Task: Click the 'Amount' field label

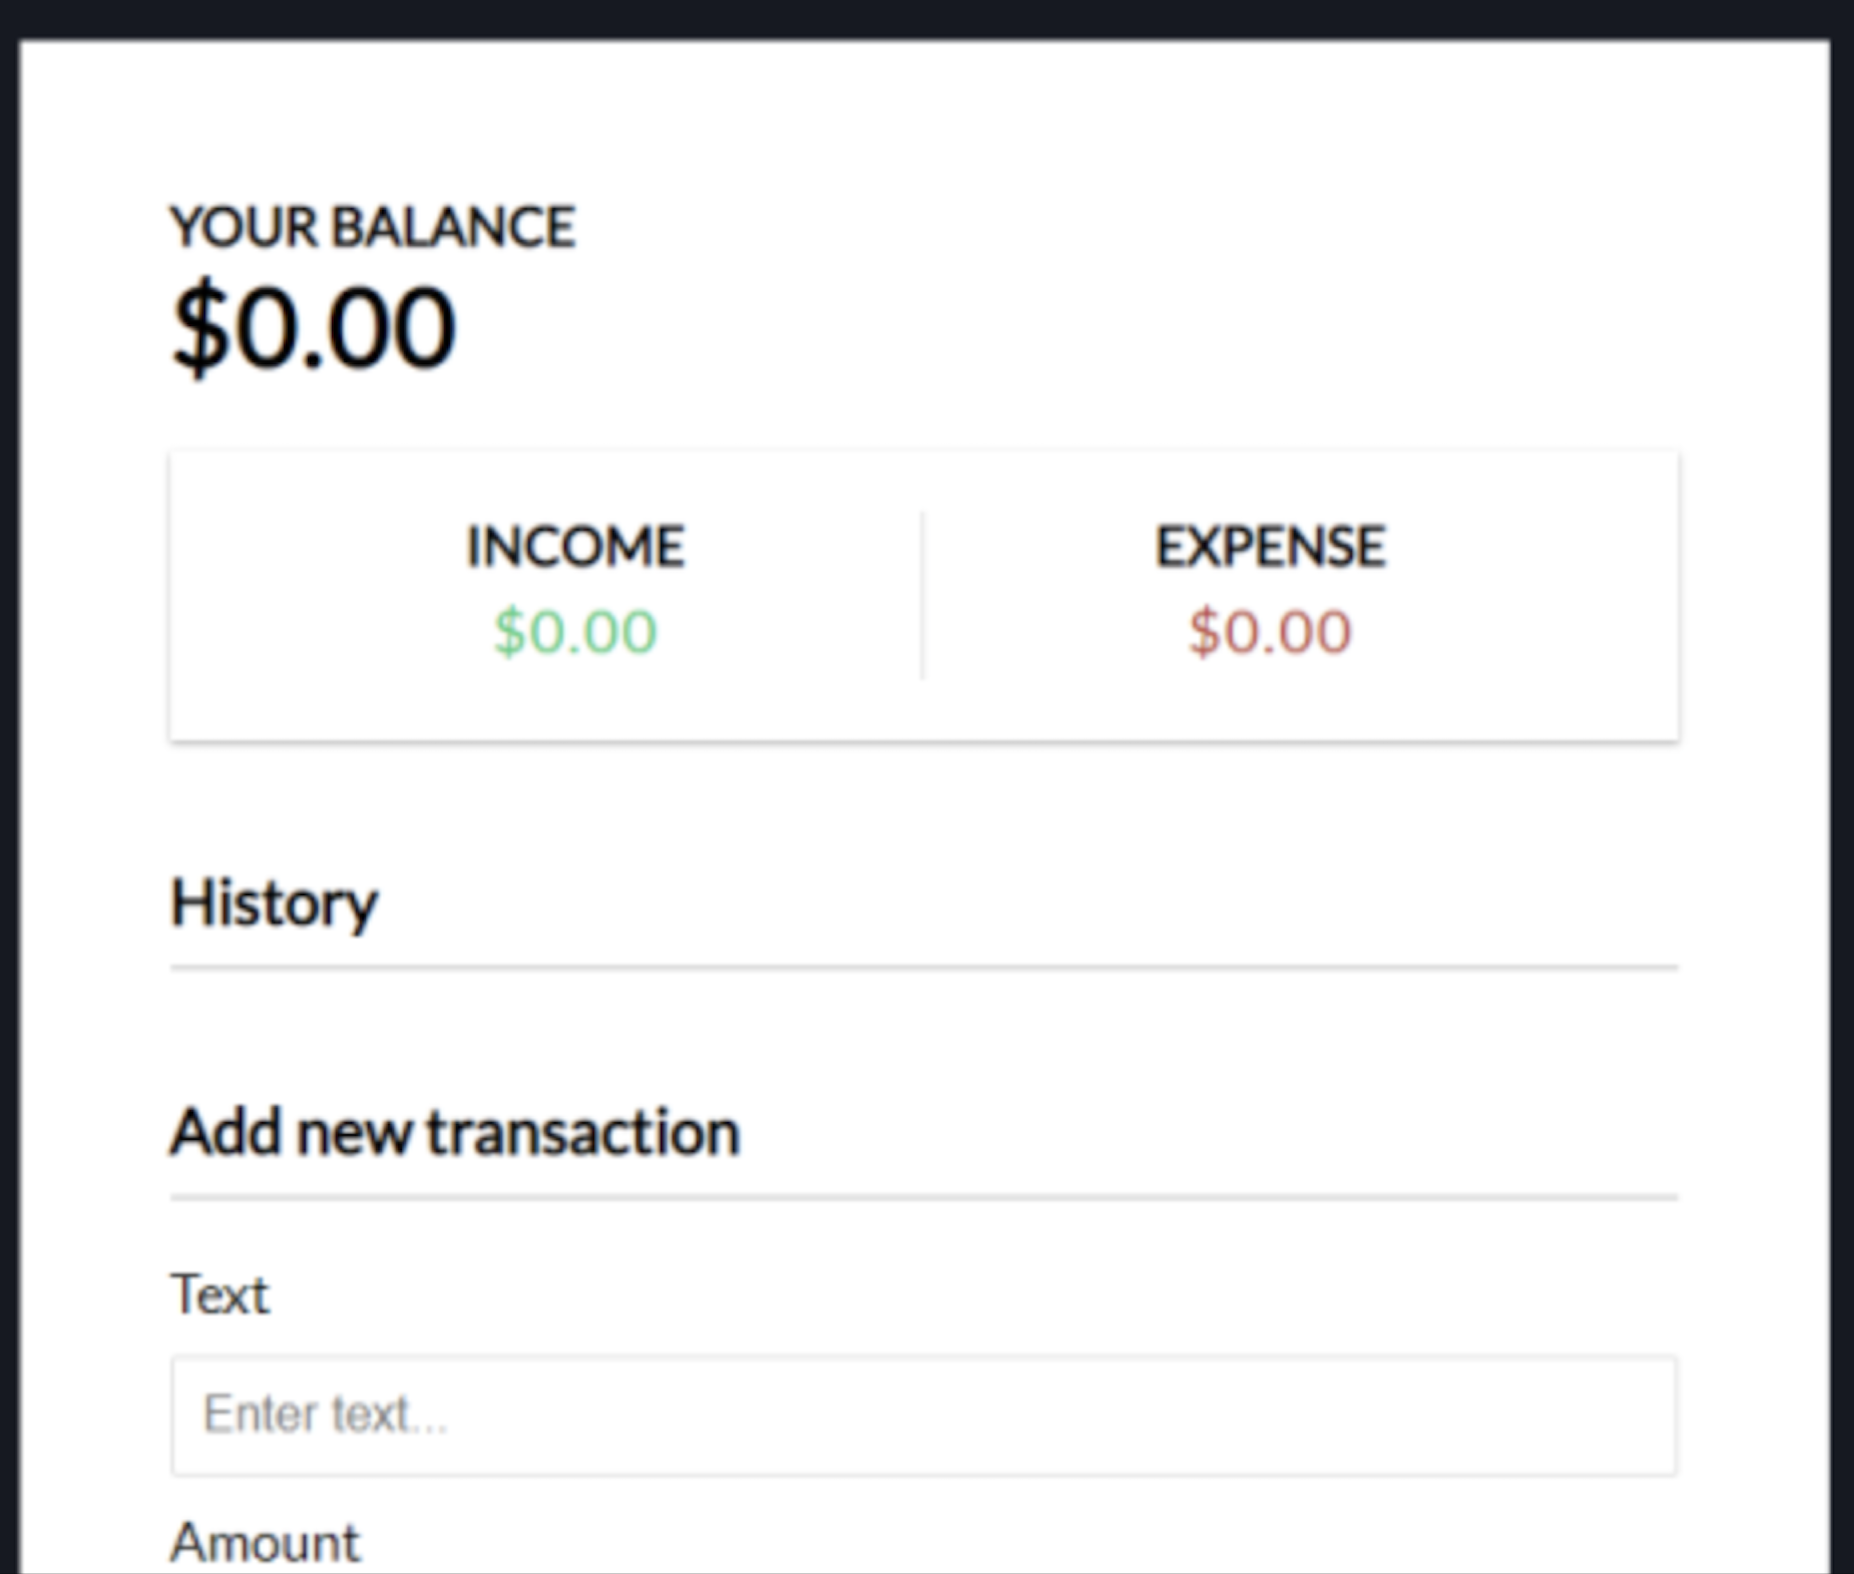Action: (x=265, y=1542)
